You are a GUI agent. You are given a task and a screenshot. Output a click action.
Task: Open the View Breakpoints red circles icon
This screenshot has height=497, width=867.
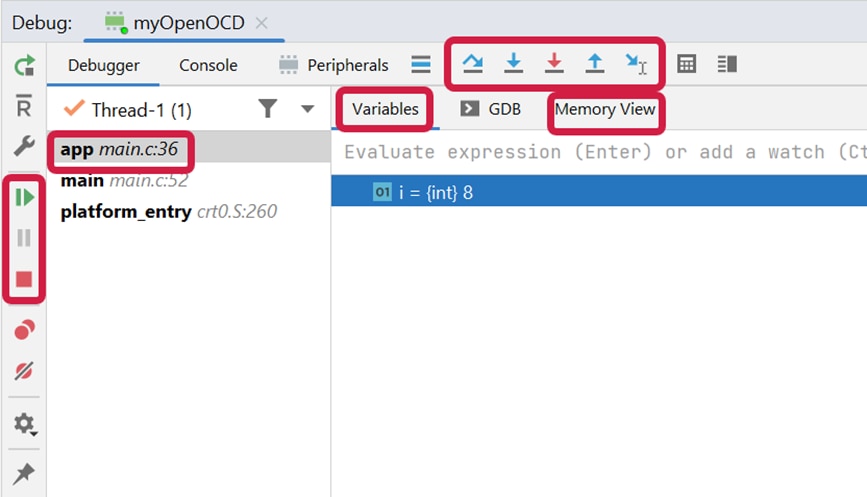pos(24,330)
